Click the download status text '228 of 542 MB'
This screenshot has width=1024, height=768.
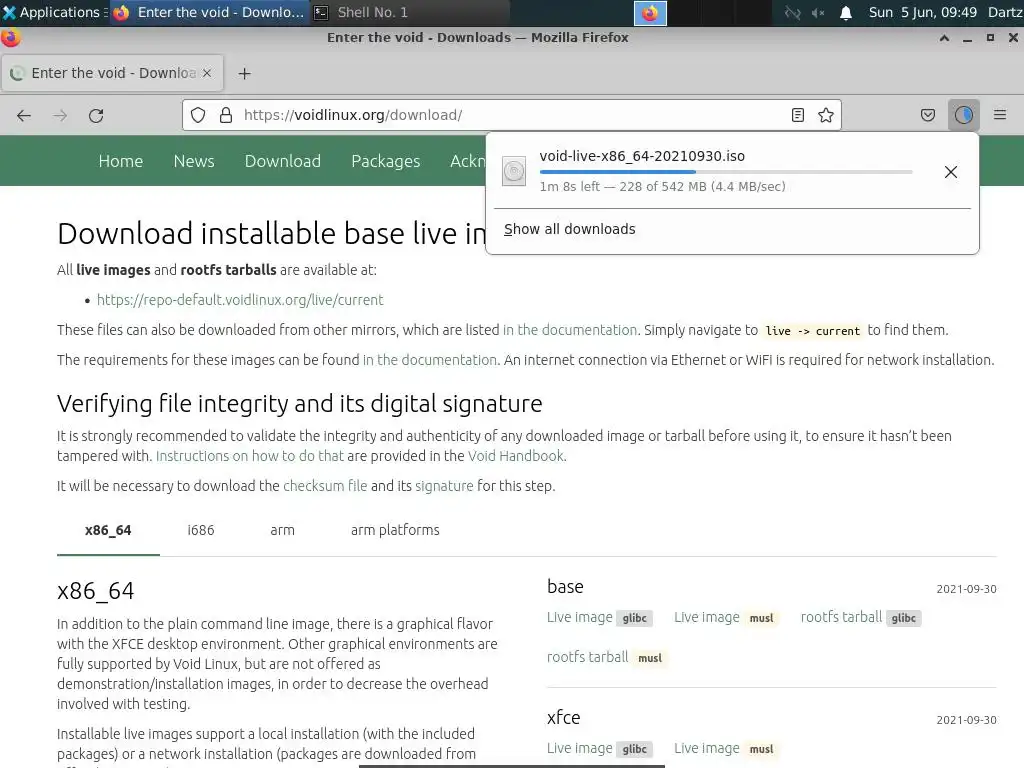[x=662, y=187]
